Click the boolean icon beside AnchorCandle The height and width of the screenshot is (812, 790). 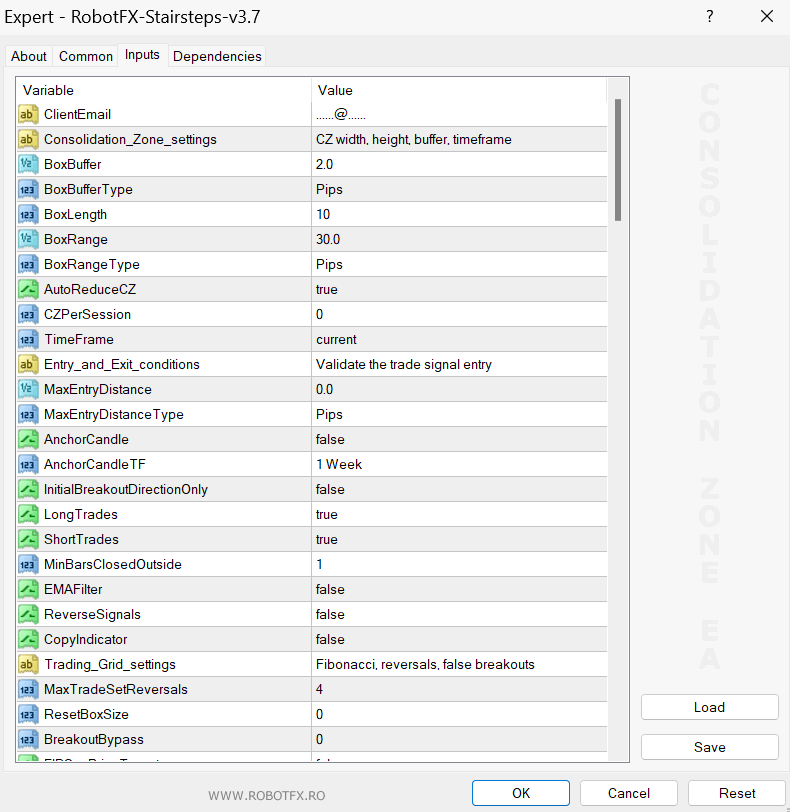pyautogui.click(x=28, y=439)
